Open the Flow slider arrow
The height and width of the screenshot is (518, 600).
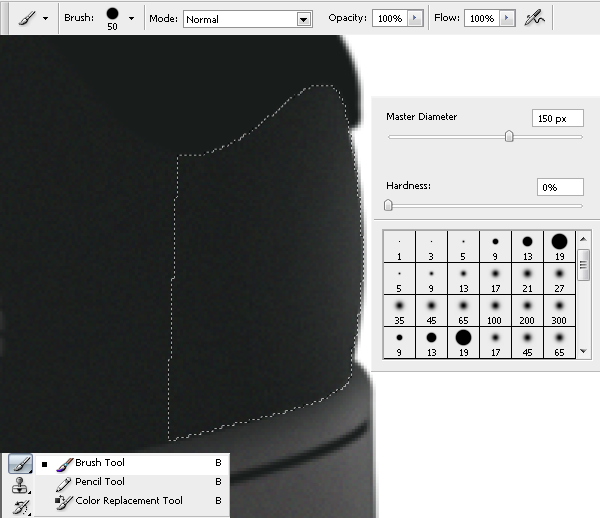click(507, 18)
